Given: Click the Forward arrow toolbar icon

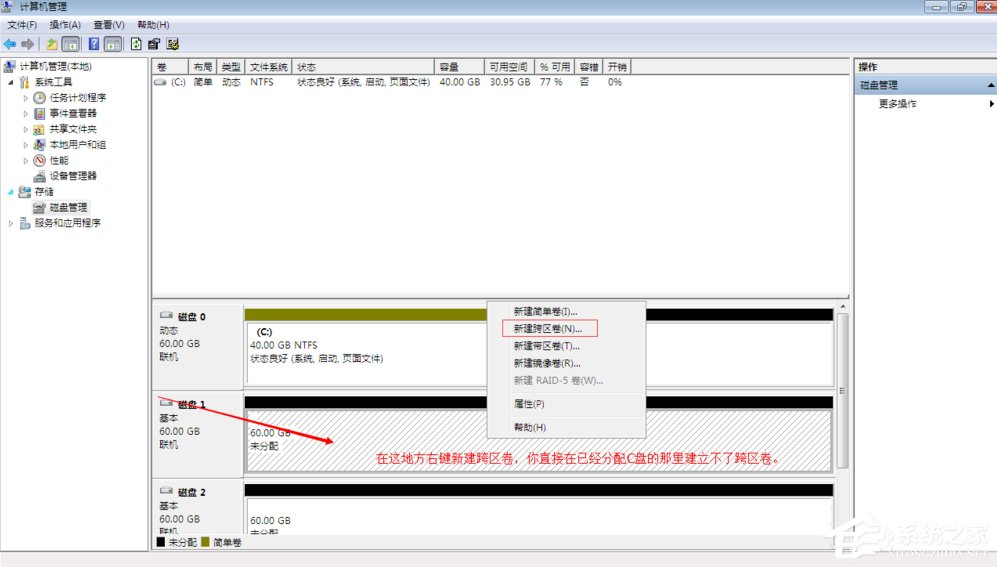Looking at the screenshot, I should tap(27, 44).
